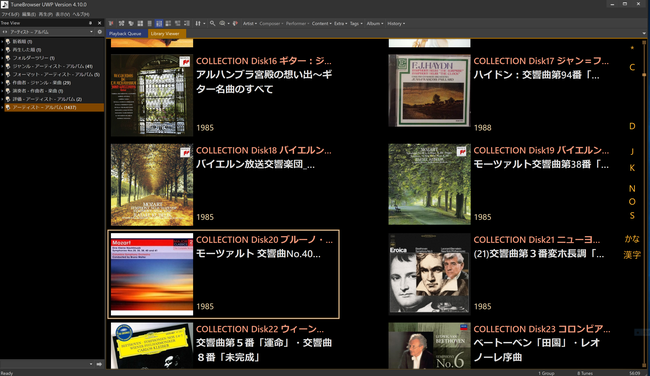
Task: Select the Eroica COLLECTION Disk21 cover
Action: 429,273
